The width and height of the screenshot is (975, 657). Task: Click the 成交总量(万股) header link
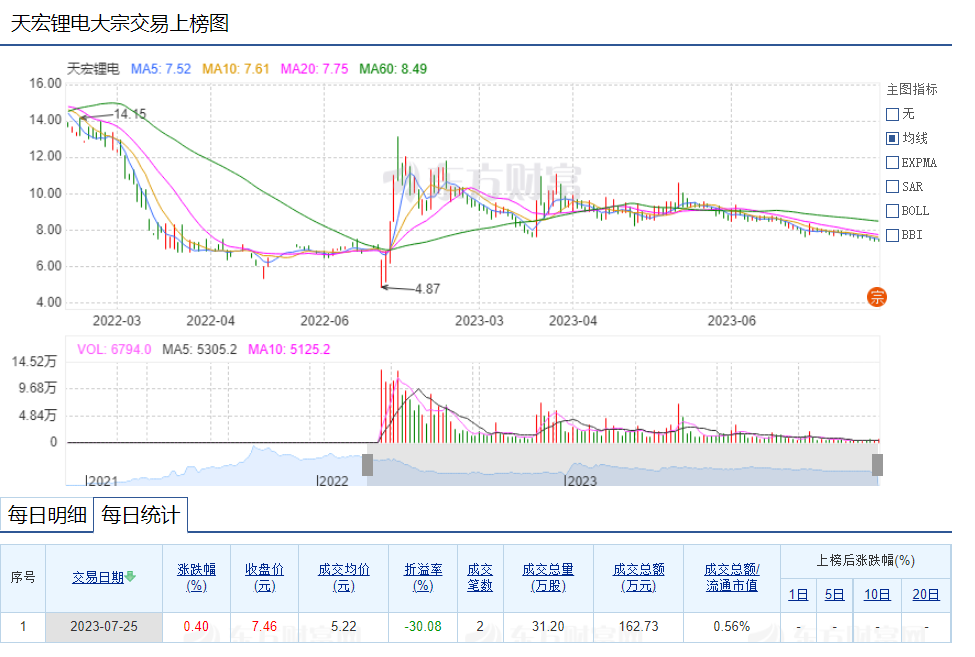coord(548,577)
